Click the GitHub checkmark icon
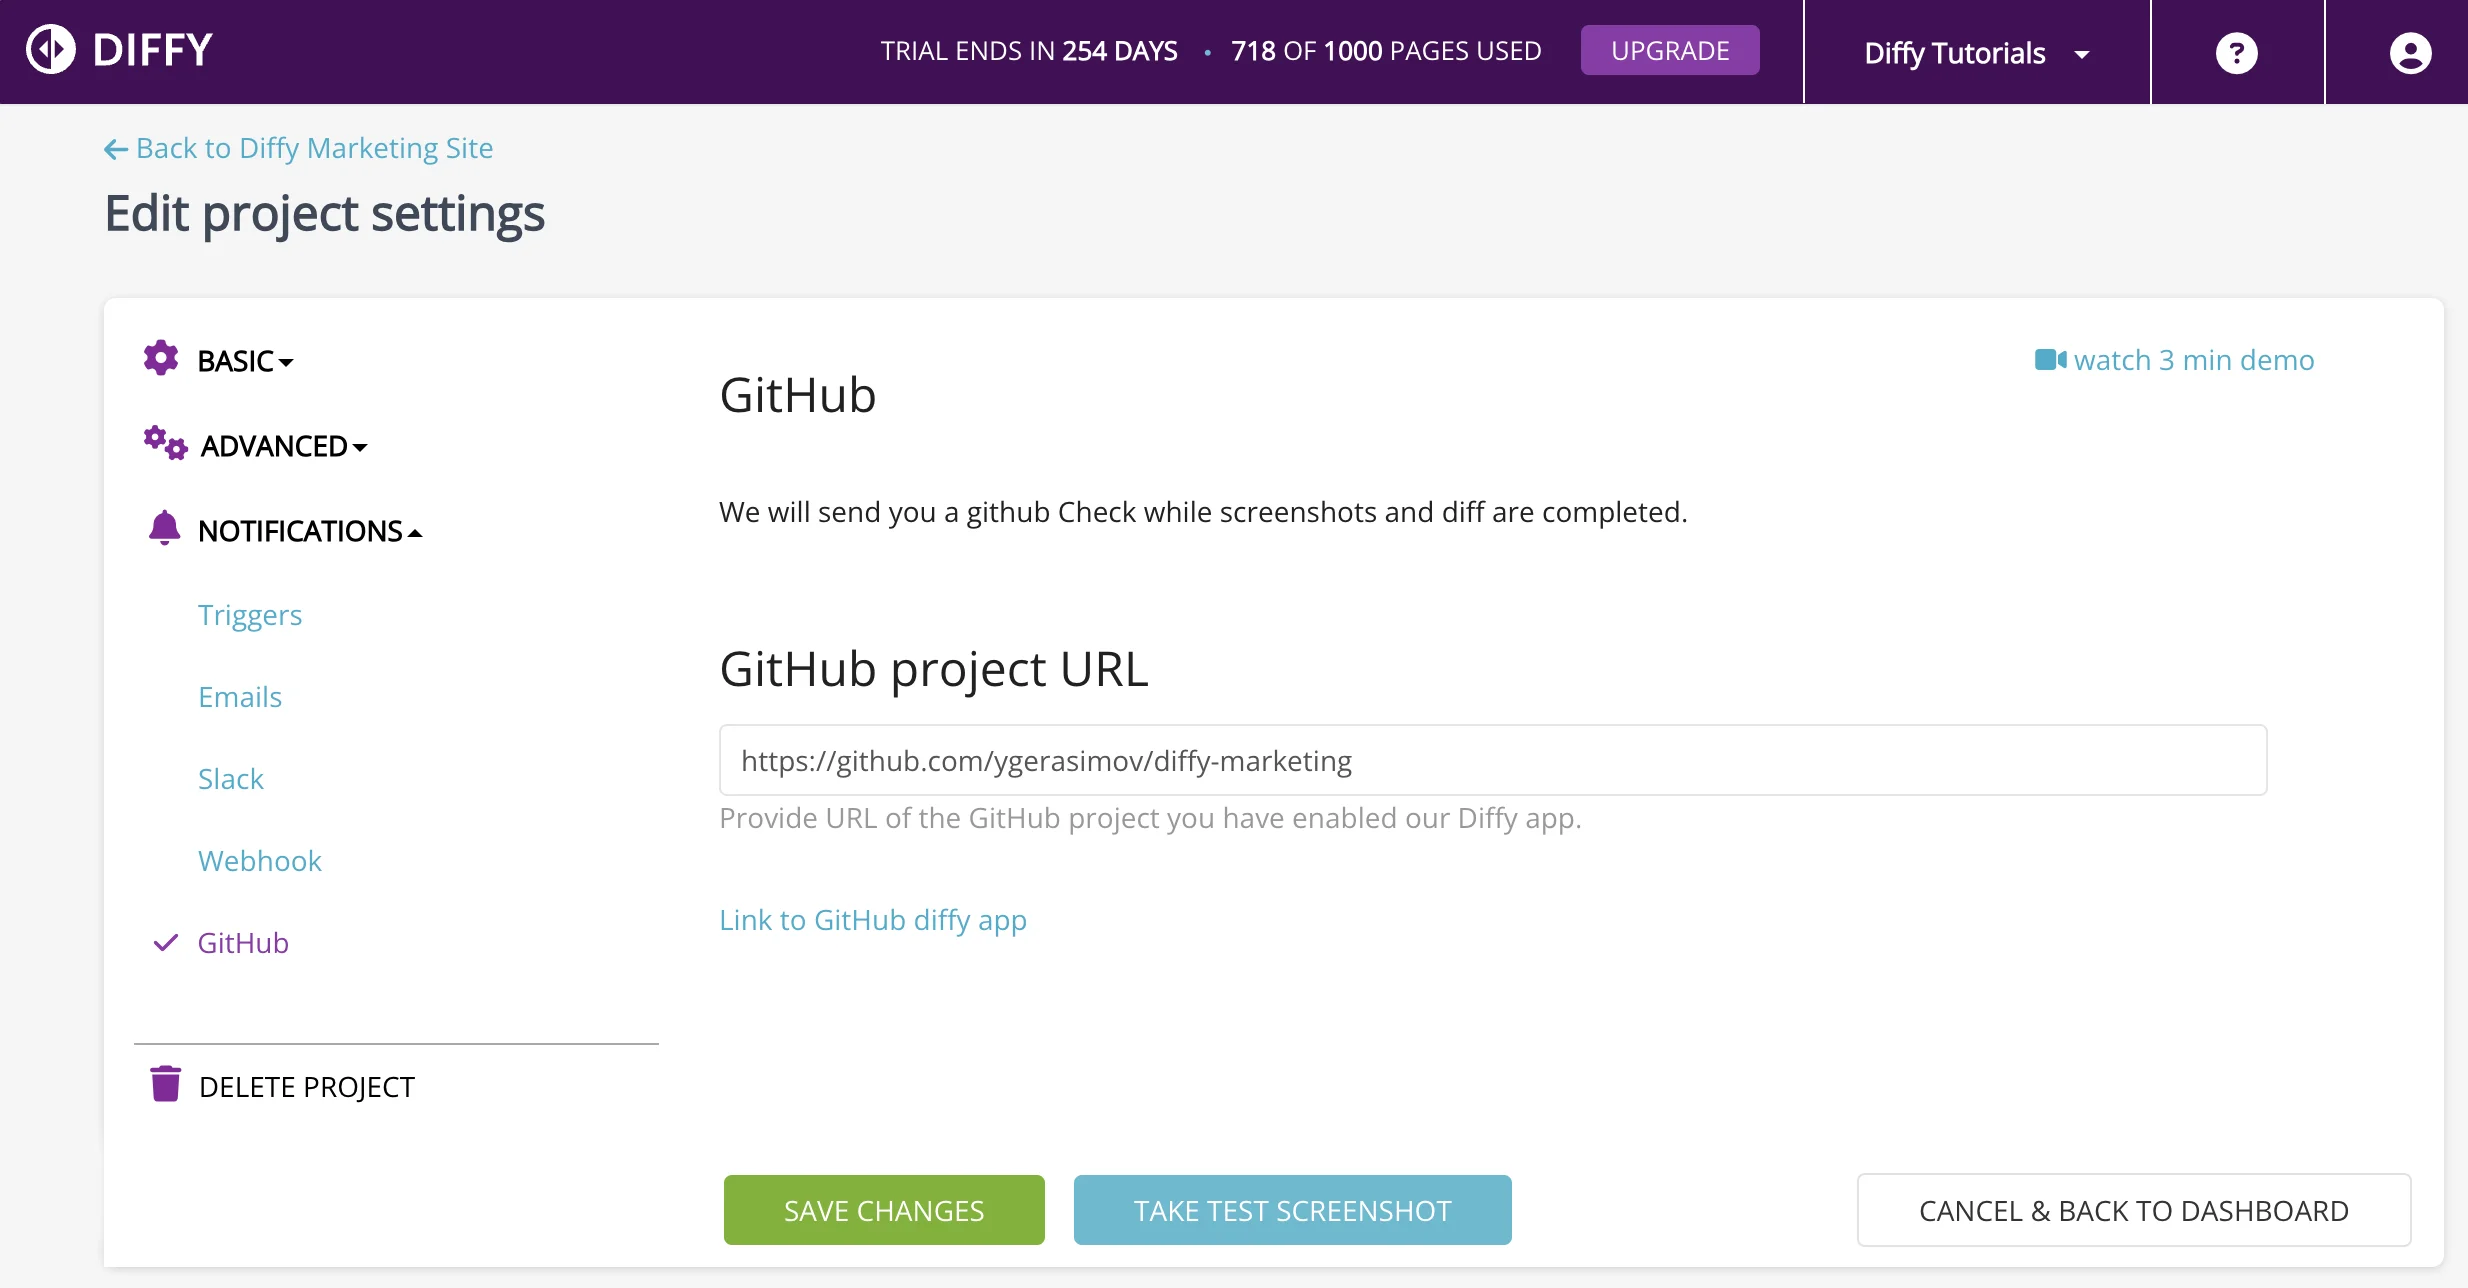The height and width of the screenshot is (1288, 2468). (x=166, y=943)
